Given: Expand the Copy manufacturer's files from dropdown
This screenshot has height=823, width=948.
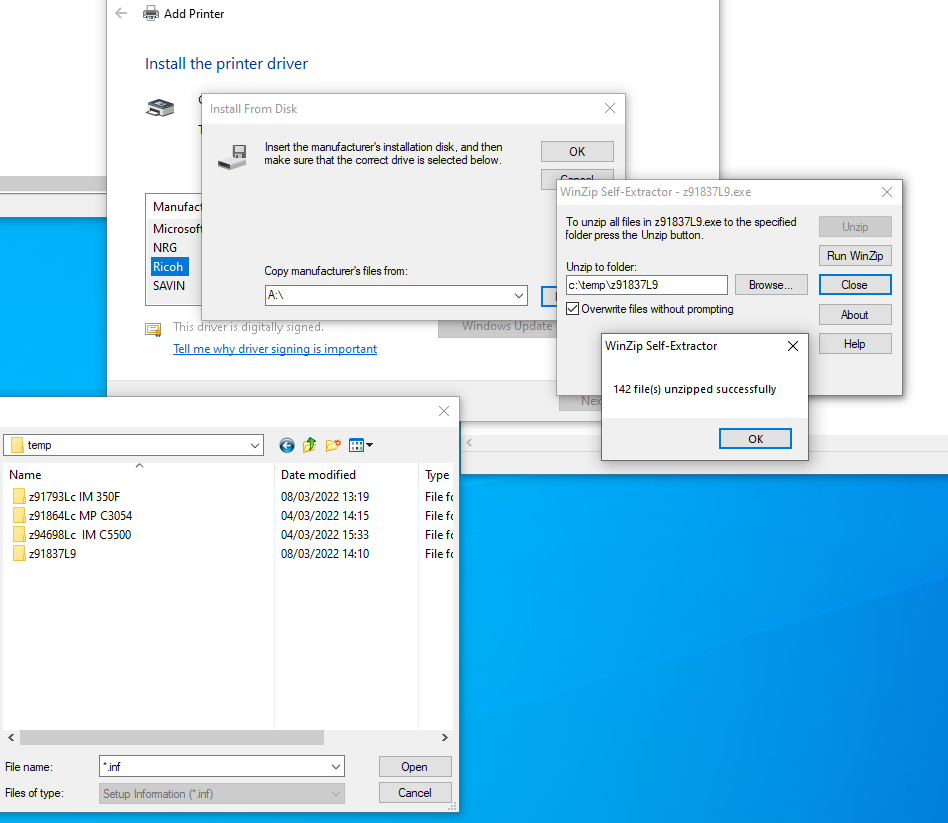Looking at the screenshot, I should tap(518, 296).
